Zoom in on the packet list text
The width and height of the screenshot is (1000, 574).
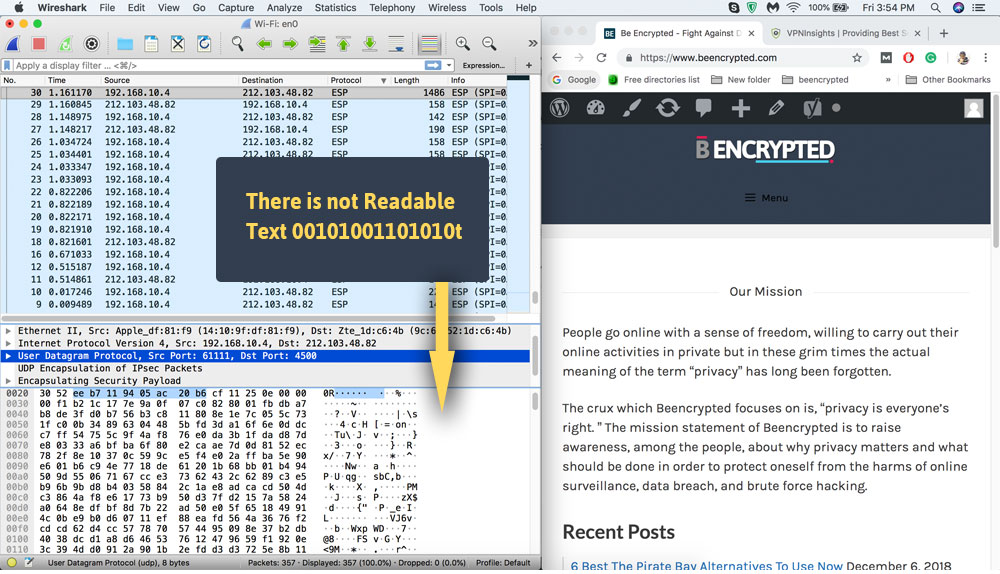[463, 44]
